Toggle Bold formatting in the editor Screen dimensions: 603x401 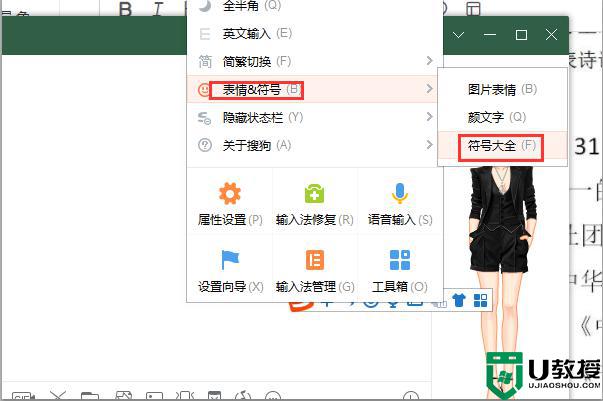125,9
